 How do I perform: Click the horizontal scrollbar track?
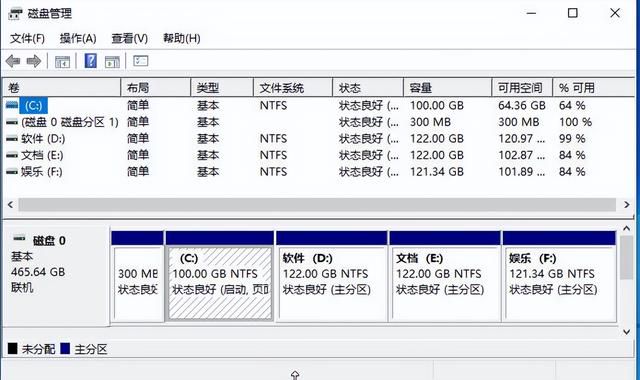[x=317, y=204]
